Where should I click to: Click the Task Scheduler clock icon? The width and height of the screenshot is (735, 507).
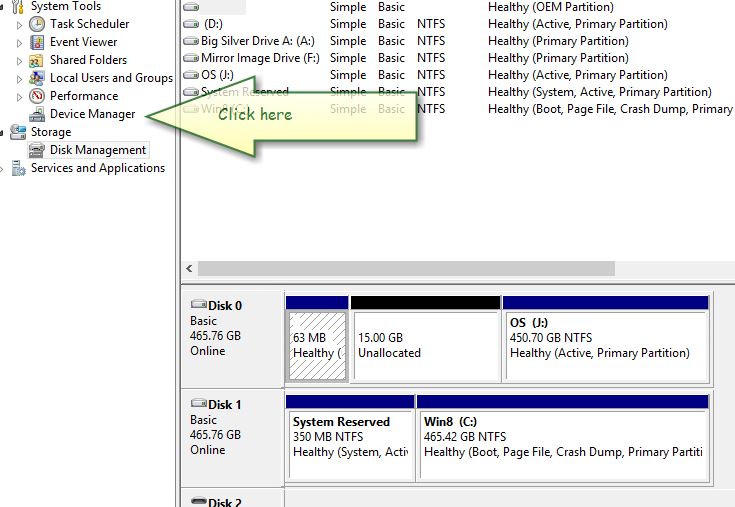37,24
